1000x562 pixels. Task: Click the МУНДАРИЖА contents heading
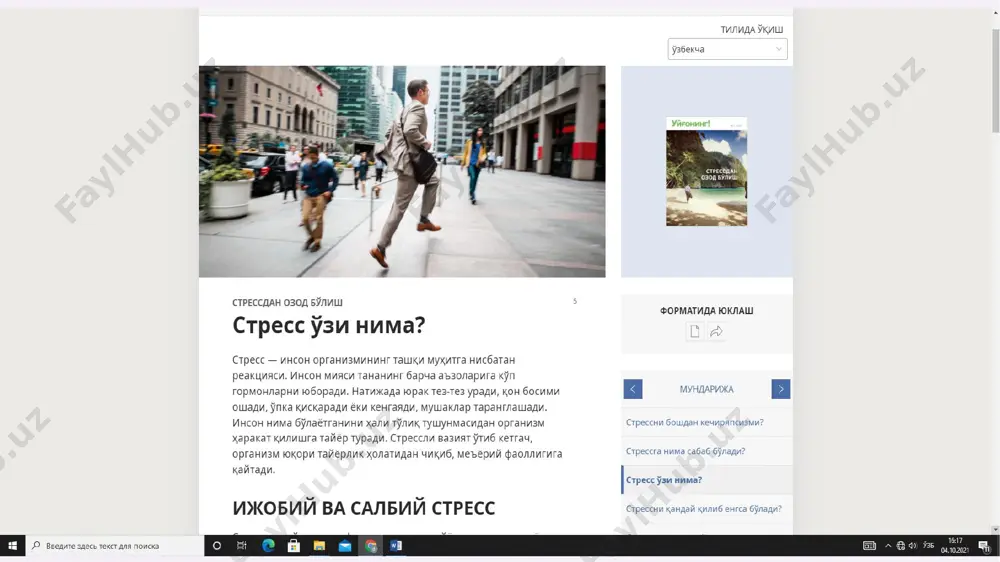pos(706,389)
